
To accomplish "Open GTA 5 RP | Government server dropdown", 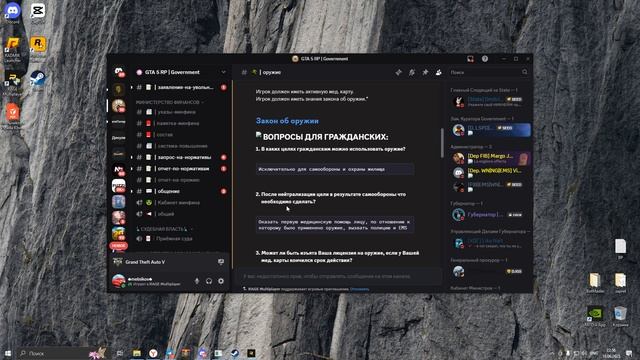I will 223,72.
